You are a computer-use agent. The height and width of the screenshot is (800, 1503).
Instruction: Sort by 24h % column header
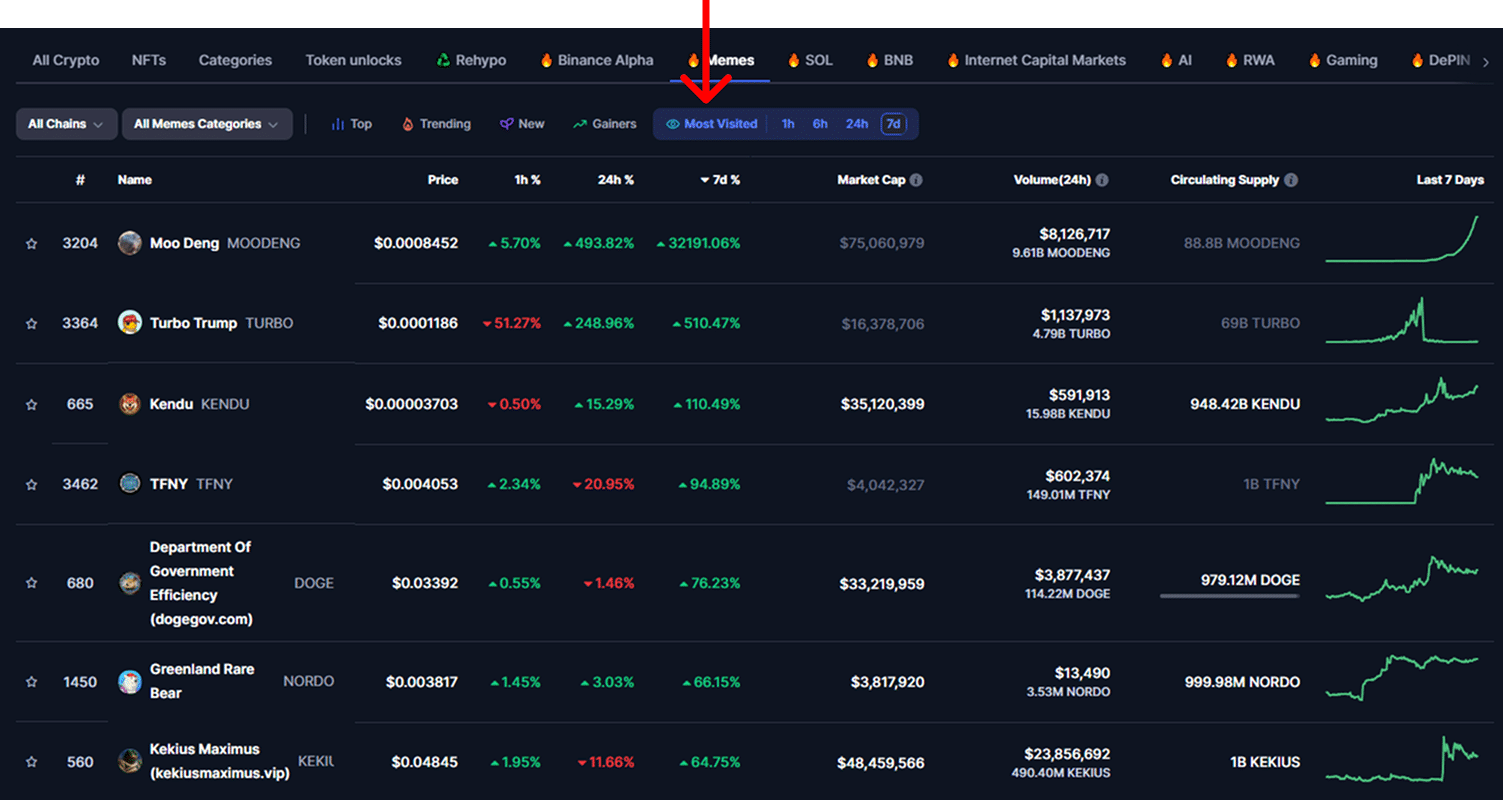(615, 180)
